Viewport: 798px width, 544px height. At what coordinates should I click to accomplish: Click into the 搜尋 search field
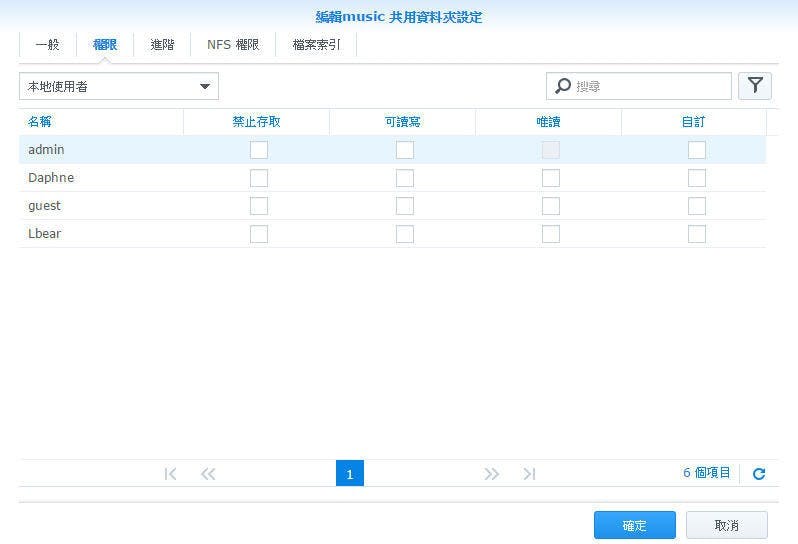(x=650, y=87)
